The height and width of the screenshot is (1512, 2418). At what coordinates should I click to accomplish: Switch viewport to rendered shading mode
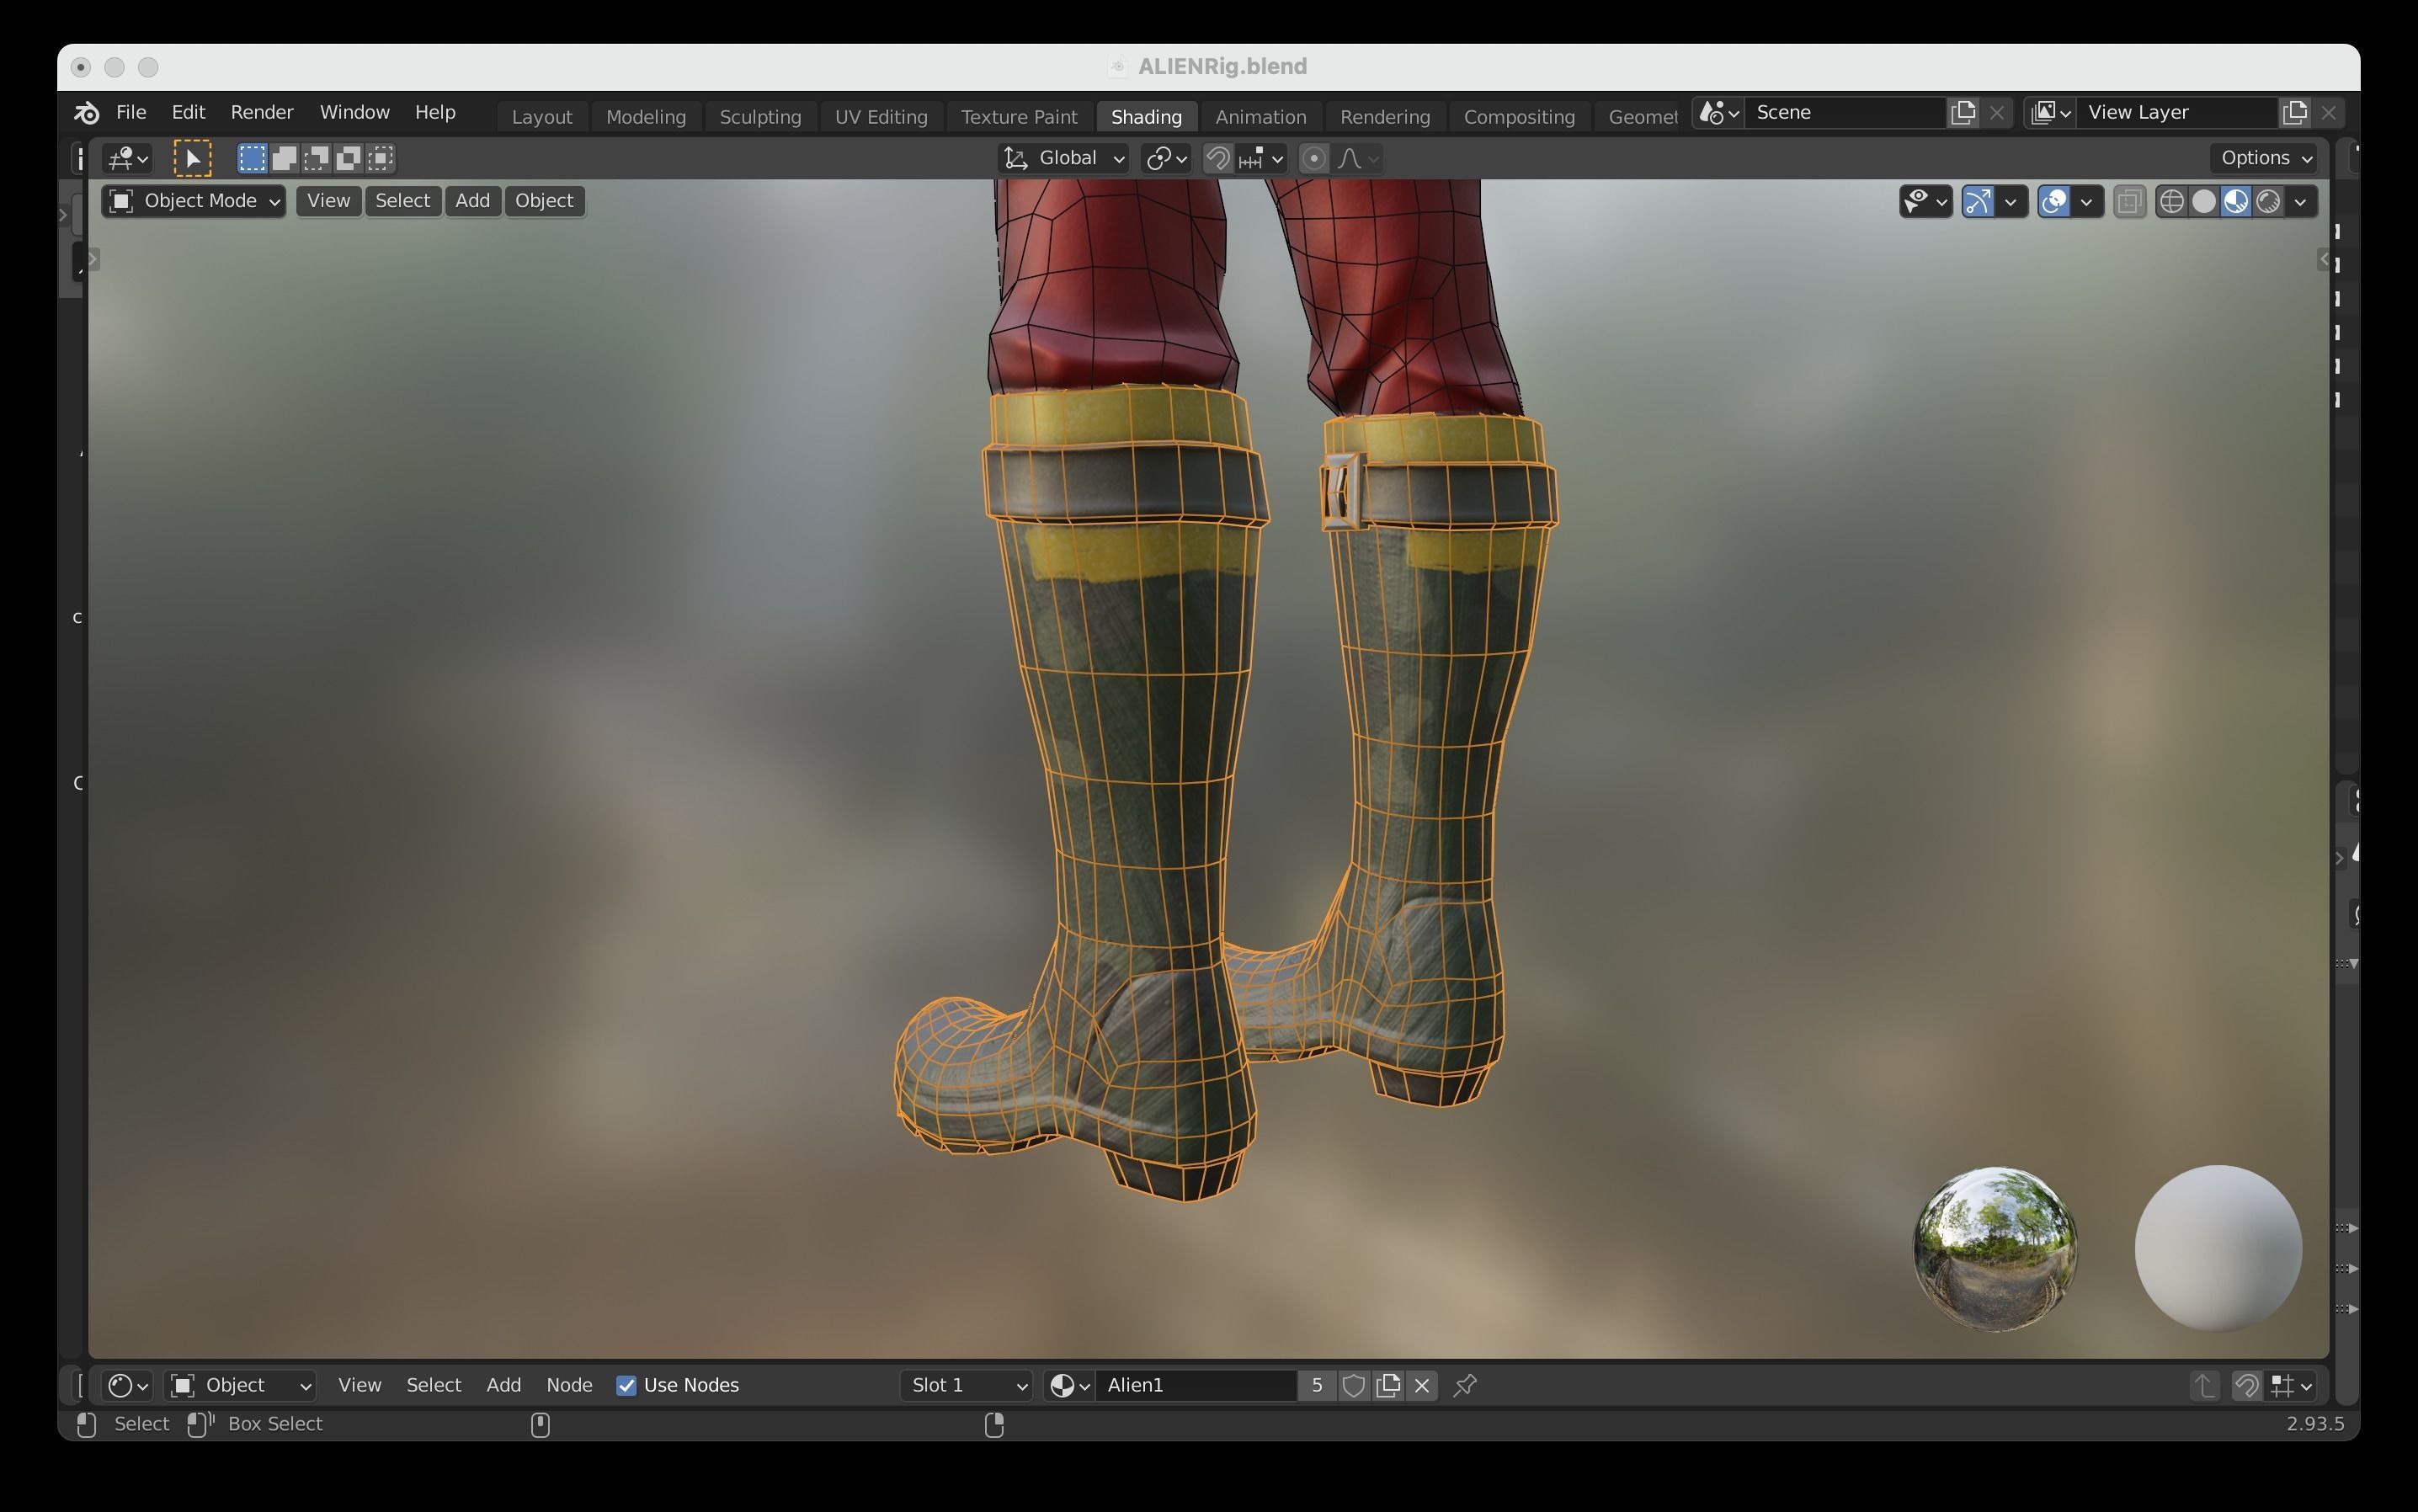(2268, 202)
